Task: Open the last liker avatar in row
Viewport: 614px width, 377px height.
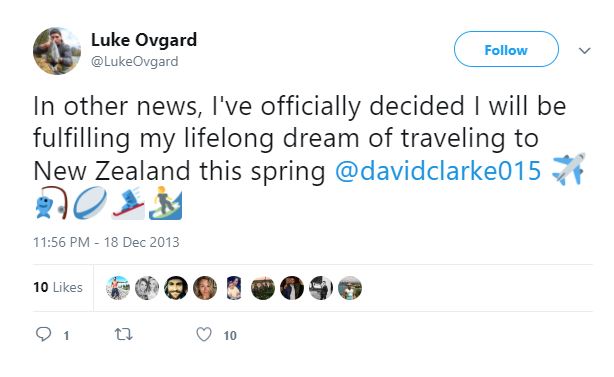Action: (350, 288)
